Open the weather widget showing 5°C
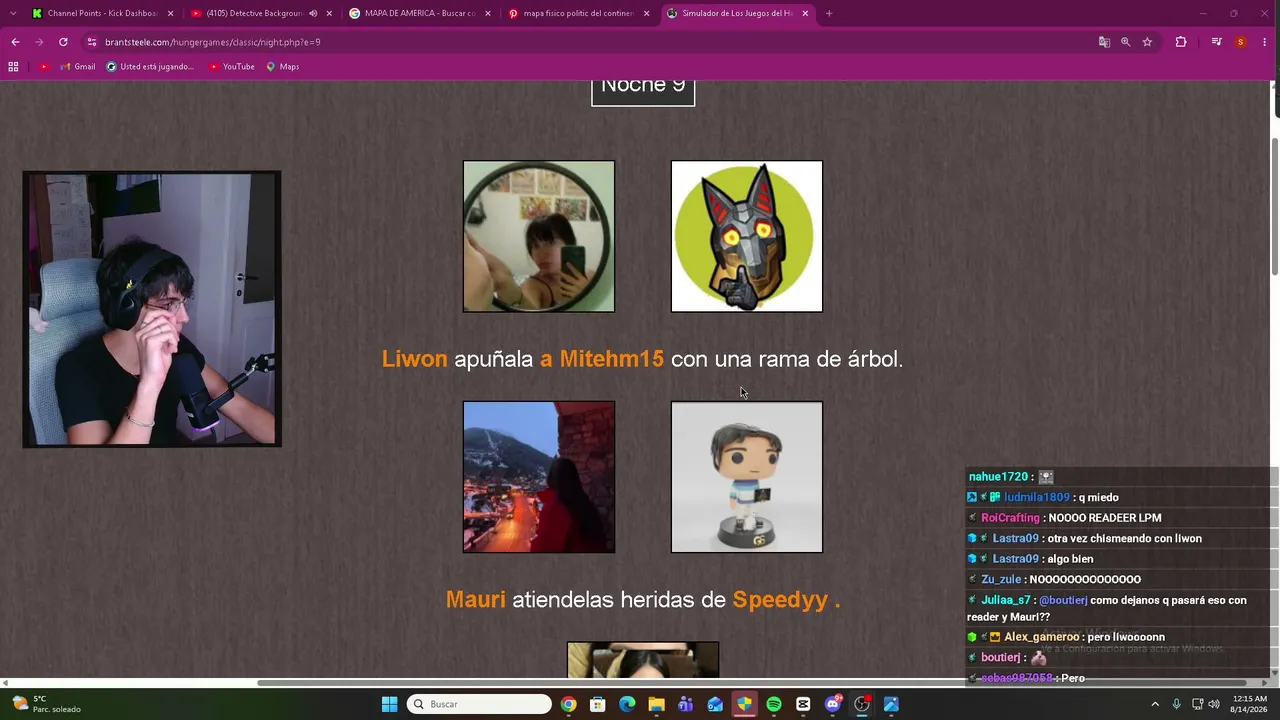 [x=46, y=704]
